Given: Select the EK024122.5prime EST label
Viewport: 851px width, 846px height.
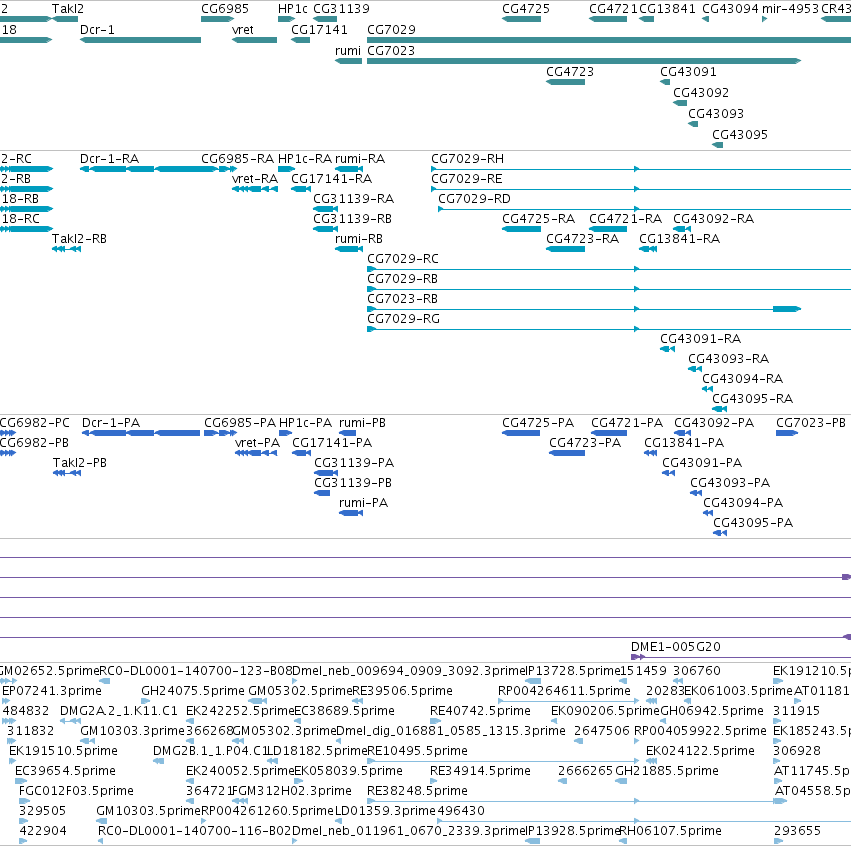Looking at the screenshot, I should [700, 751].
